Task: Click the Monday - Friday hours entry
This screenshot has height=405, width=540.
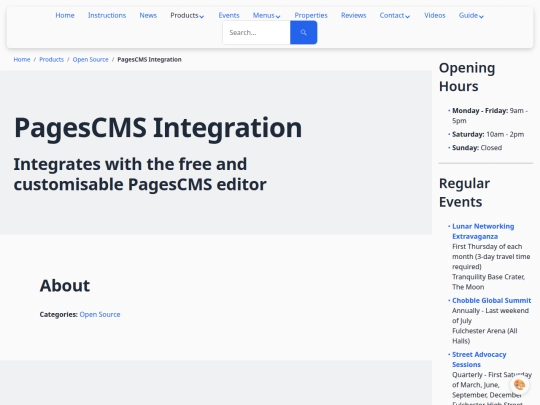Action: 490,116
